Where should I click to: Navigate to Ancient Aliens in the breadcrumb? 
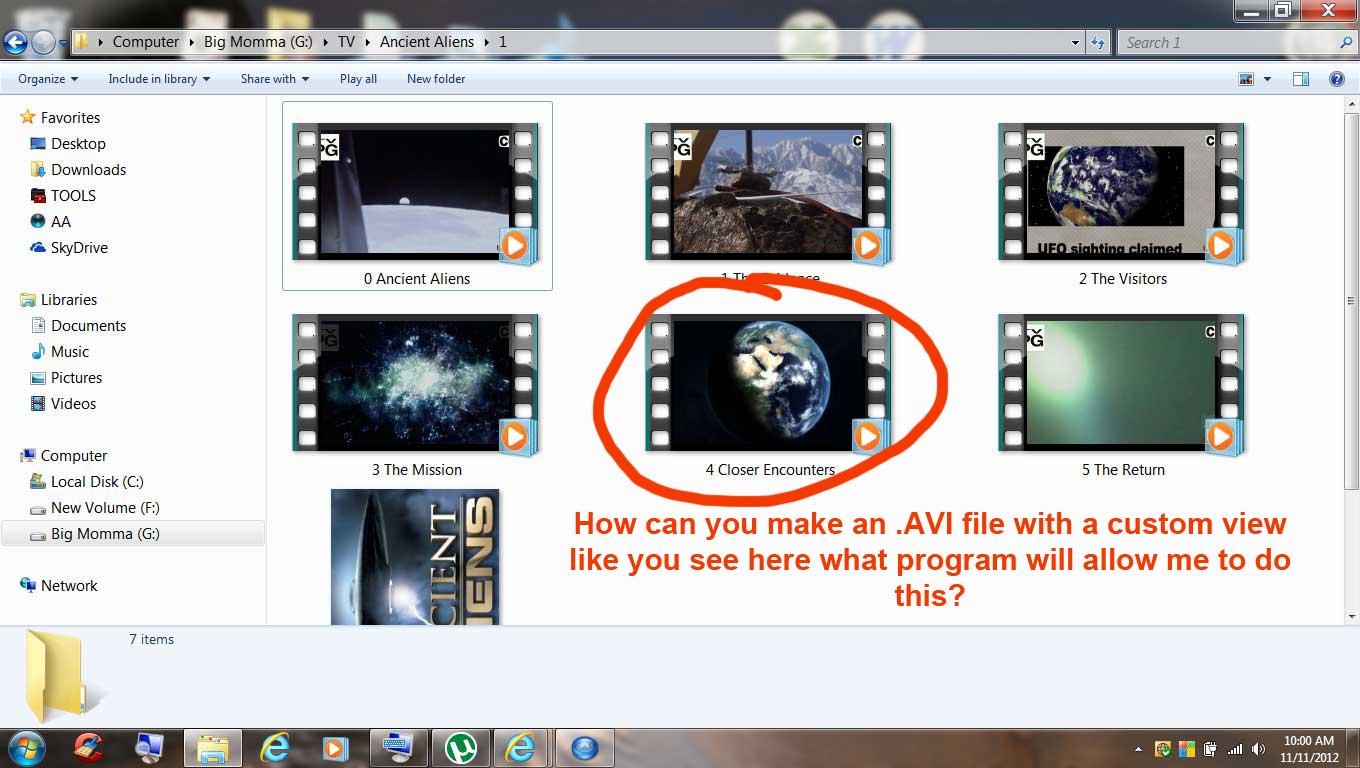click(427, 42)
